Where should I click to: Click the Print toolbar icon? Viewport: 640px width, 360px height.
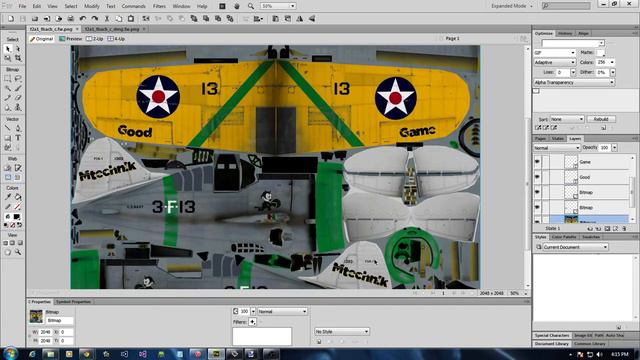70,19
